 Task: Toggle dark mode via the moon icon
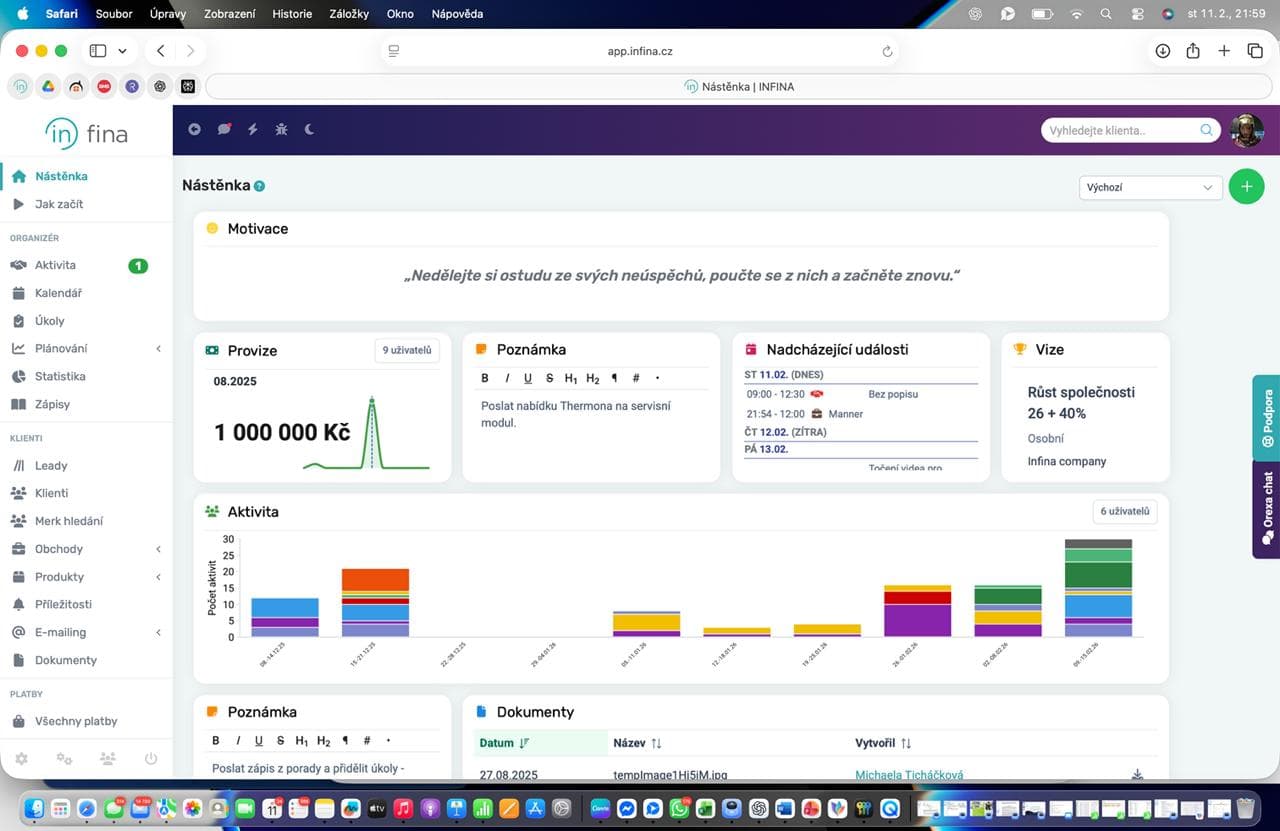tap(308, 129)
